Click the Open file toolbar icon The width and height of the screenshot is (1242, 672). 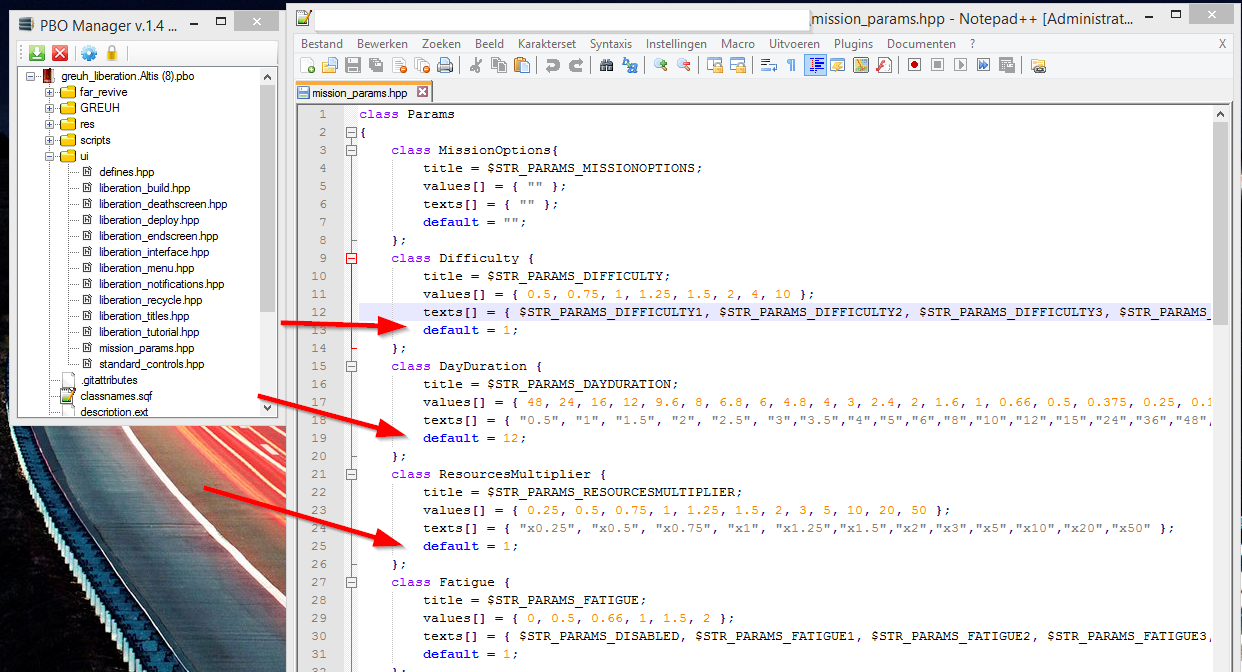(330, 65)
